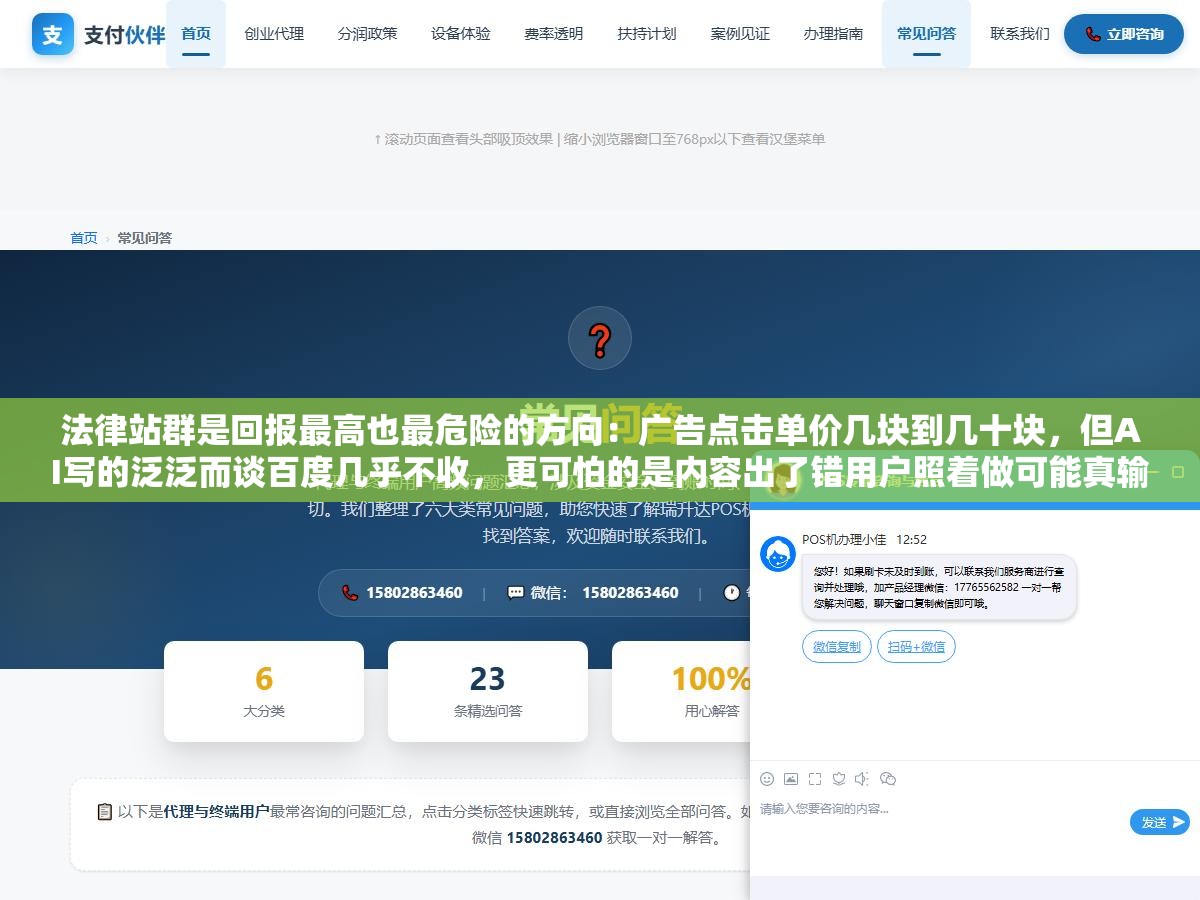Go to 首页 in top navigation
Viewport: 1200px width, 900px height.
196,34
